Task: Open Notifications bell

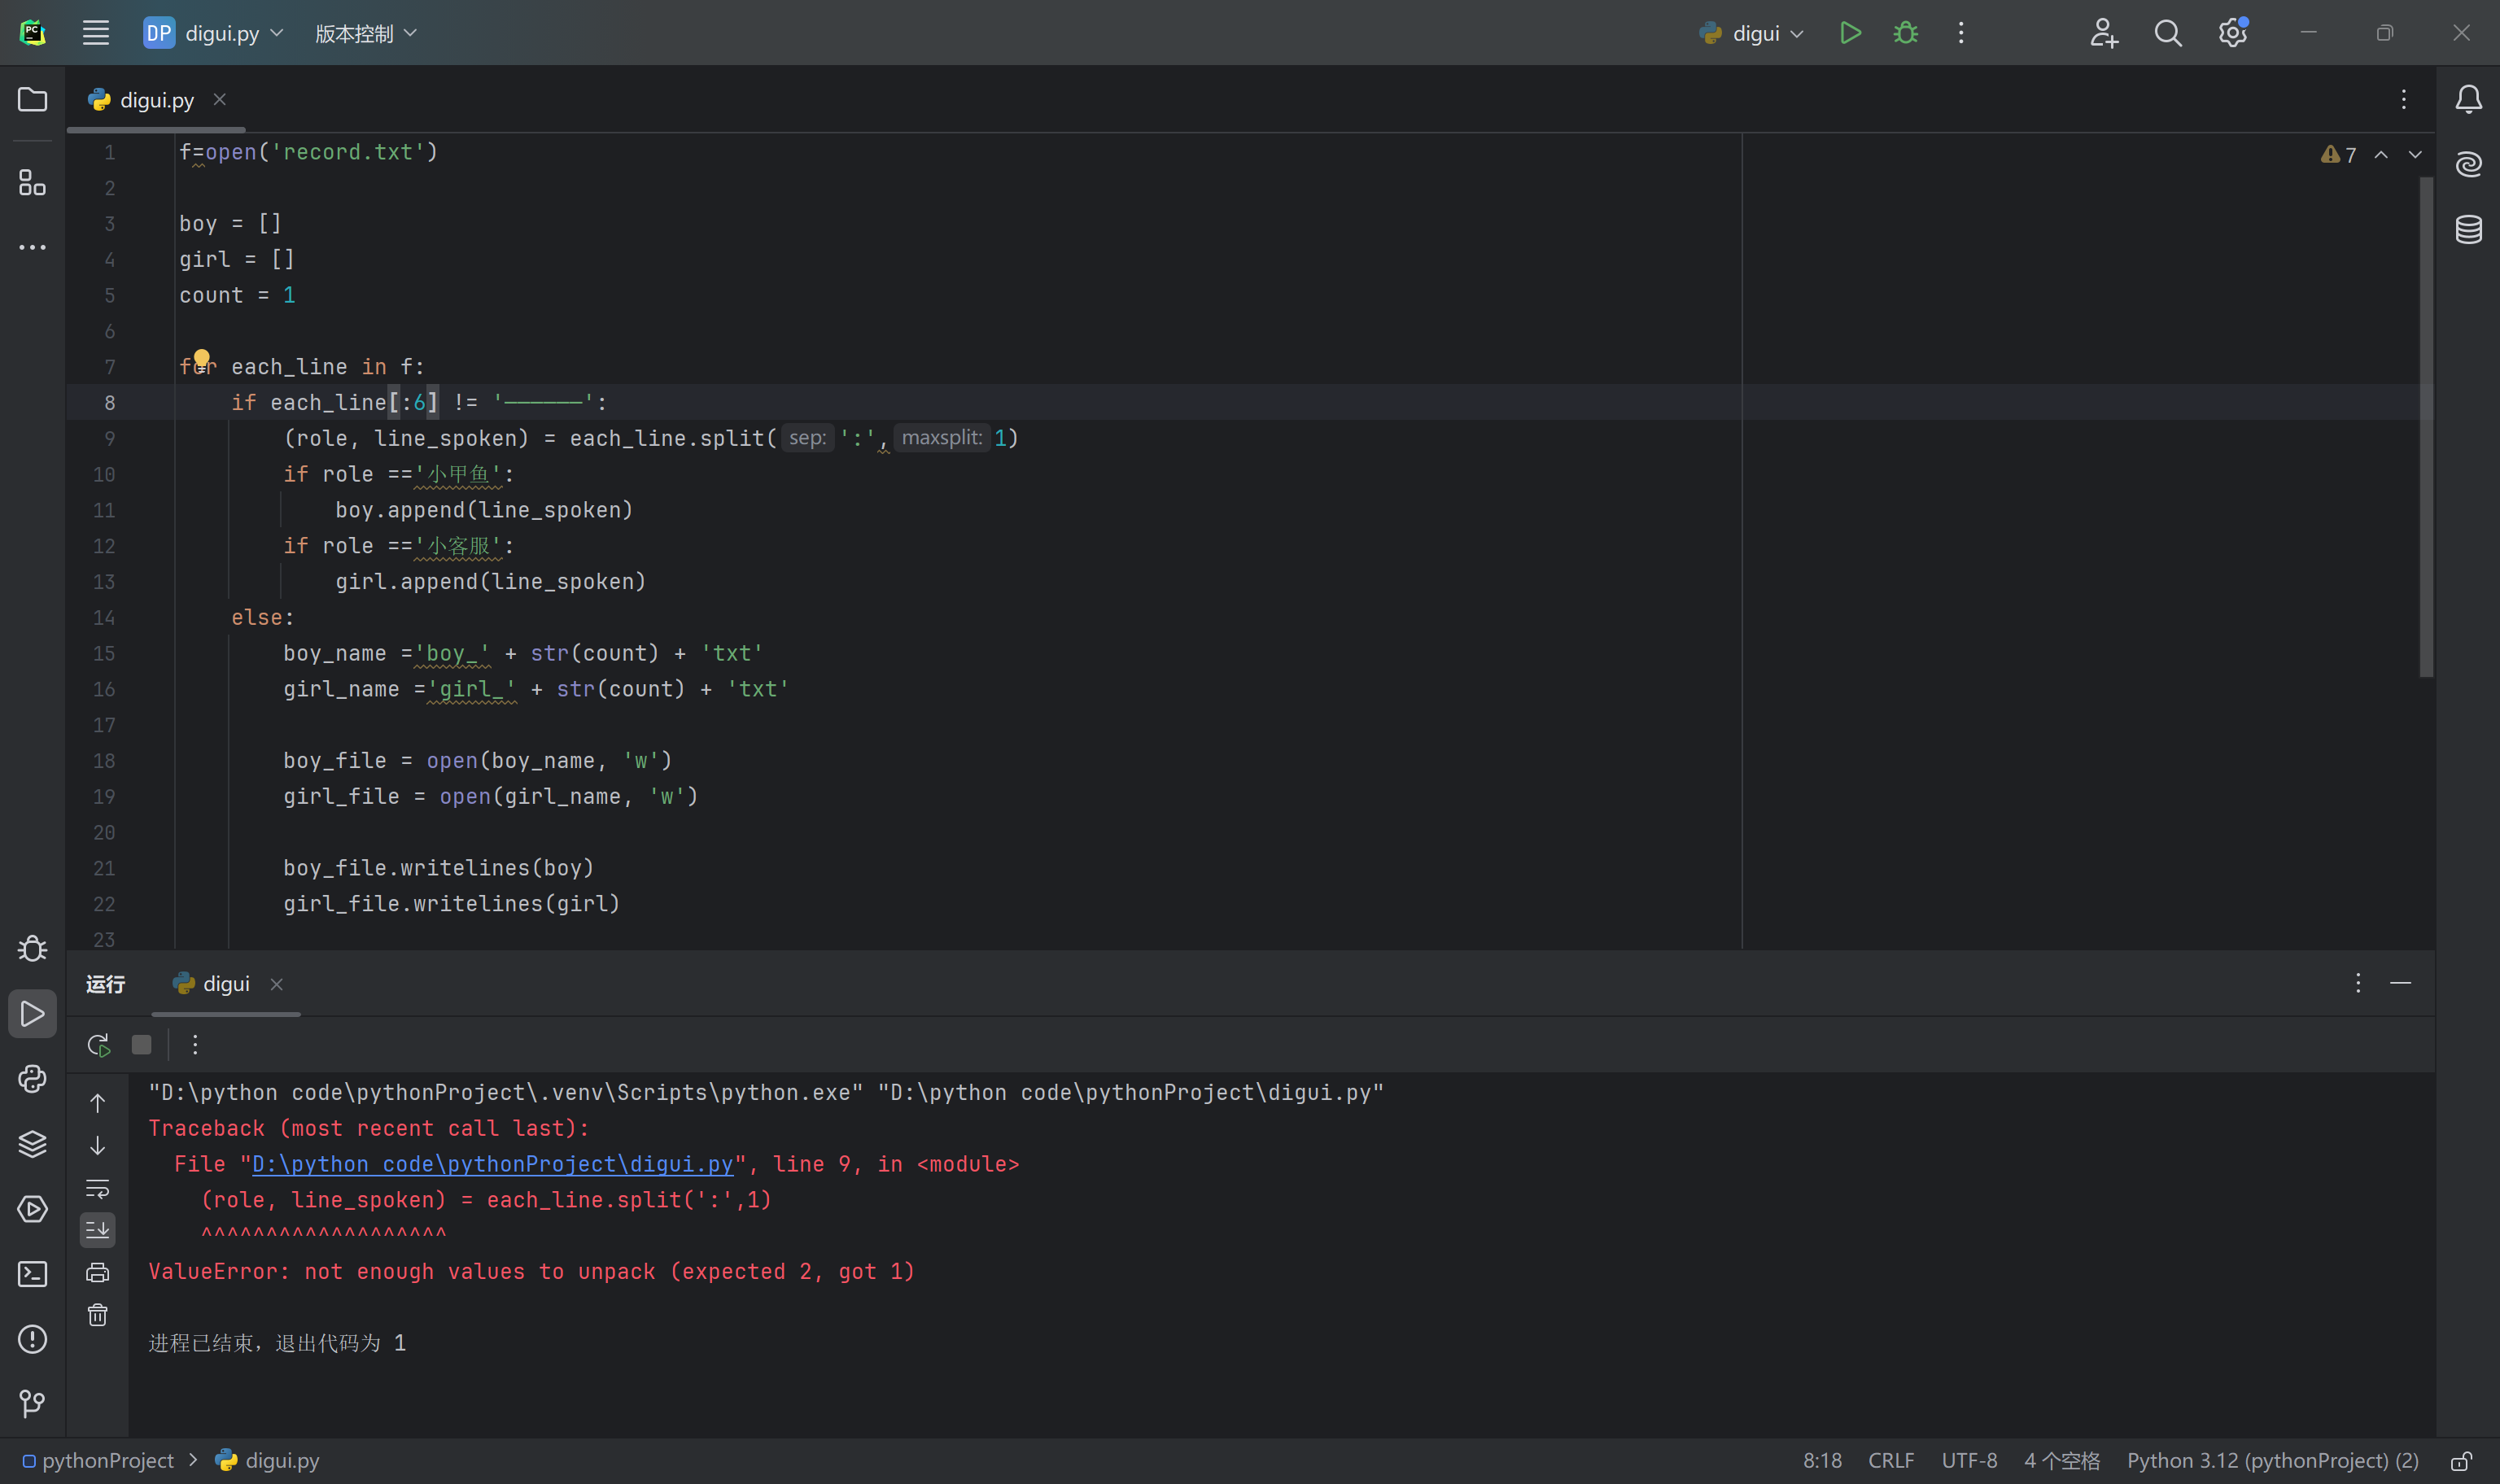Action: pos(2468,99)
